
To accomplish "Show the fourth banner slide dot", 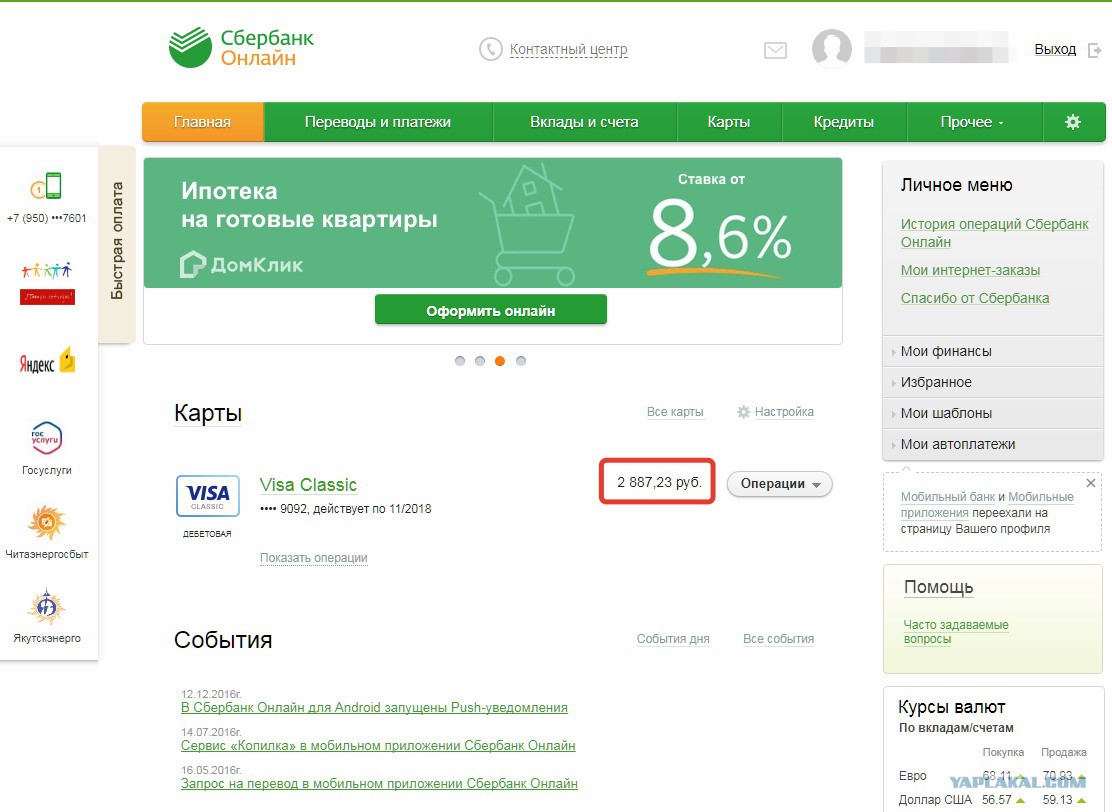I will [521, 361].
